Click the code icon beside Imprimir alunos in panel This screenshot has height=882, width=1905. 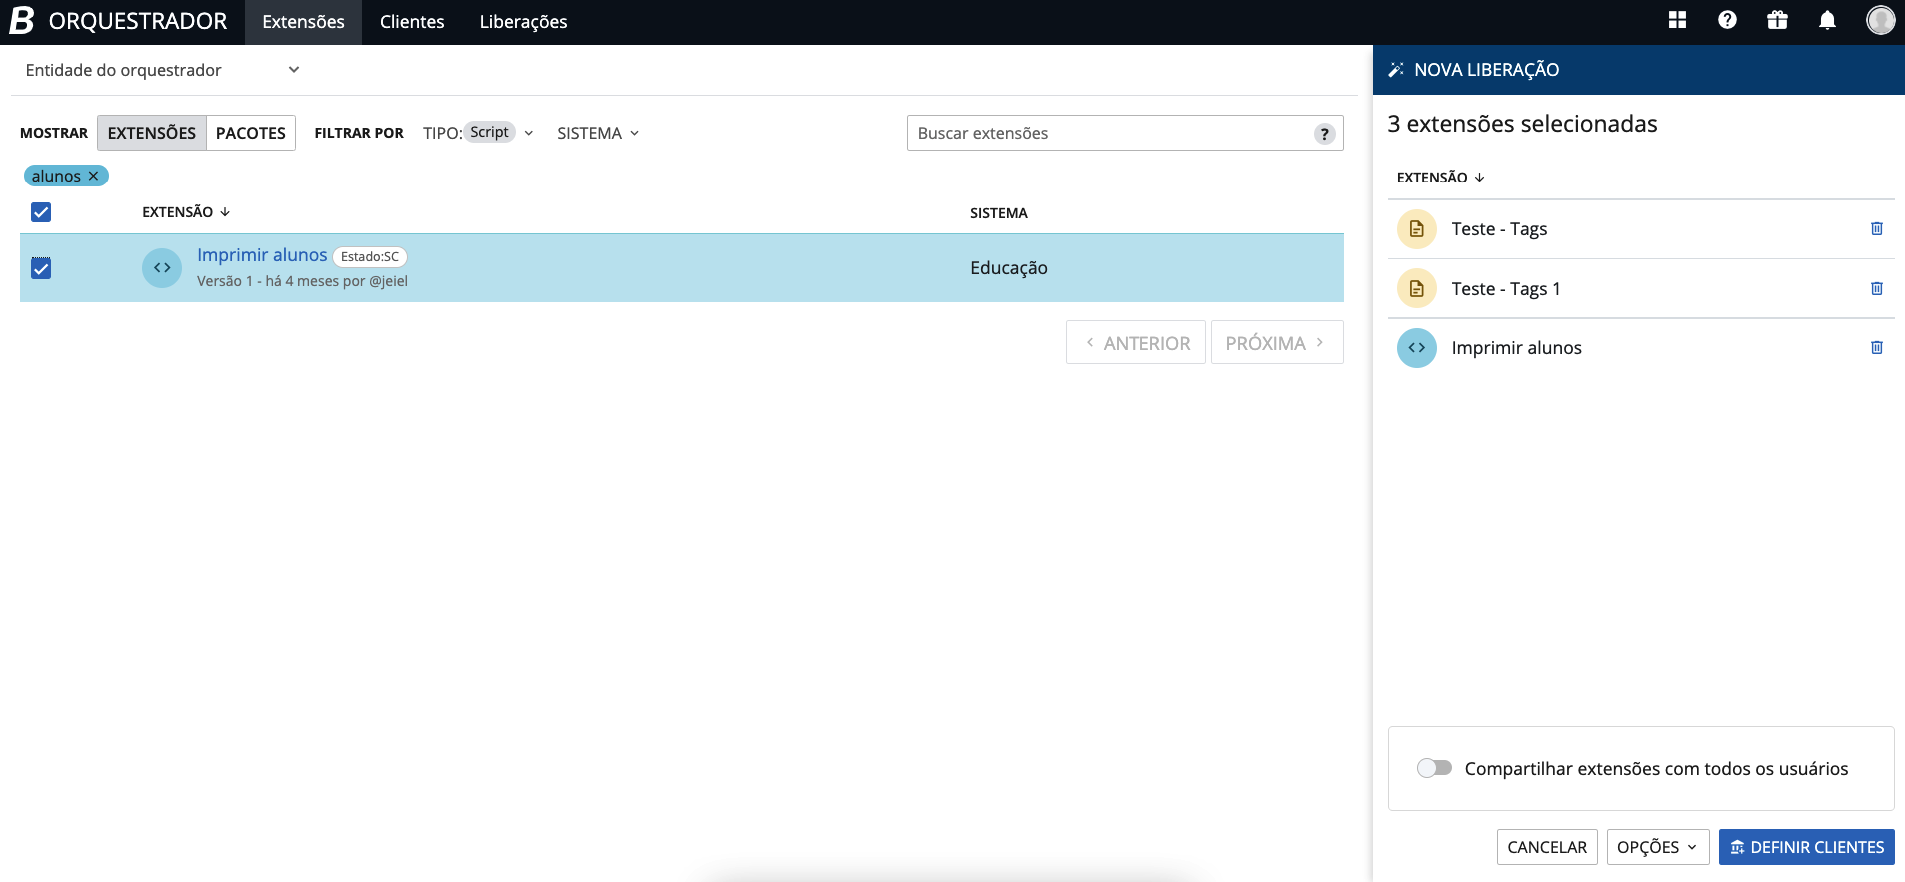tap(1416, 348)
